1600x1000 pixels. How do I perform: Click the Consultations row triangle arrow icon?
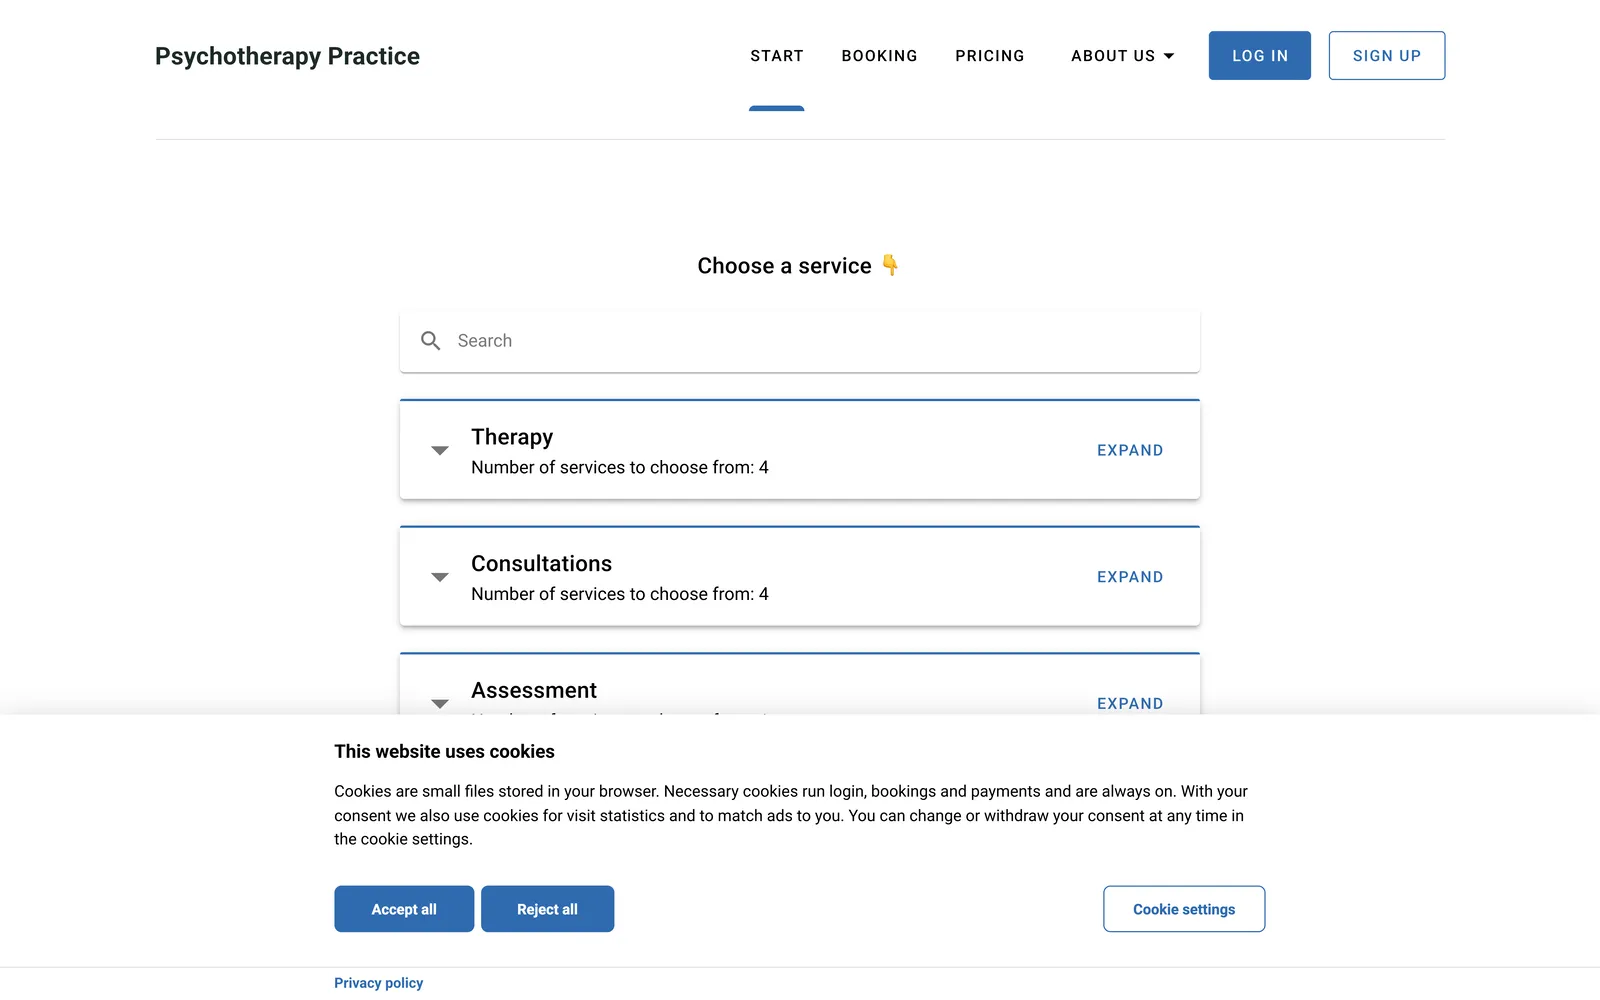click(440, 577)
